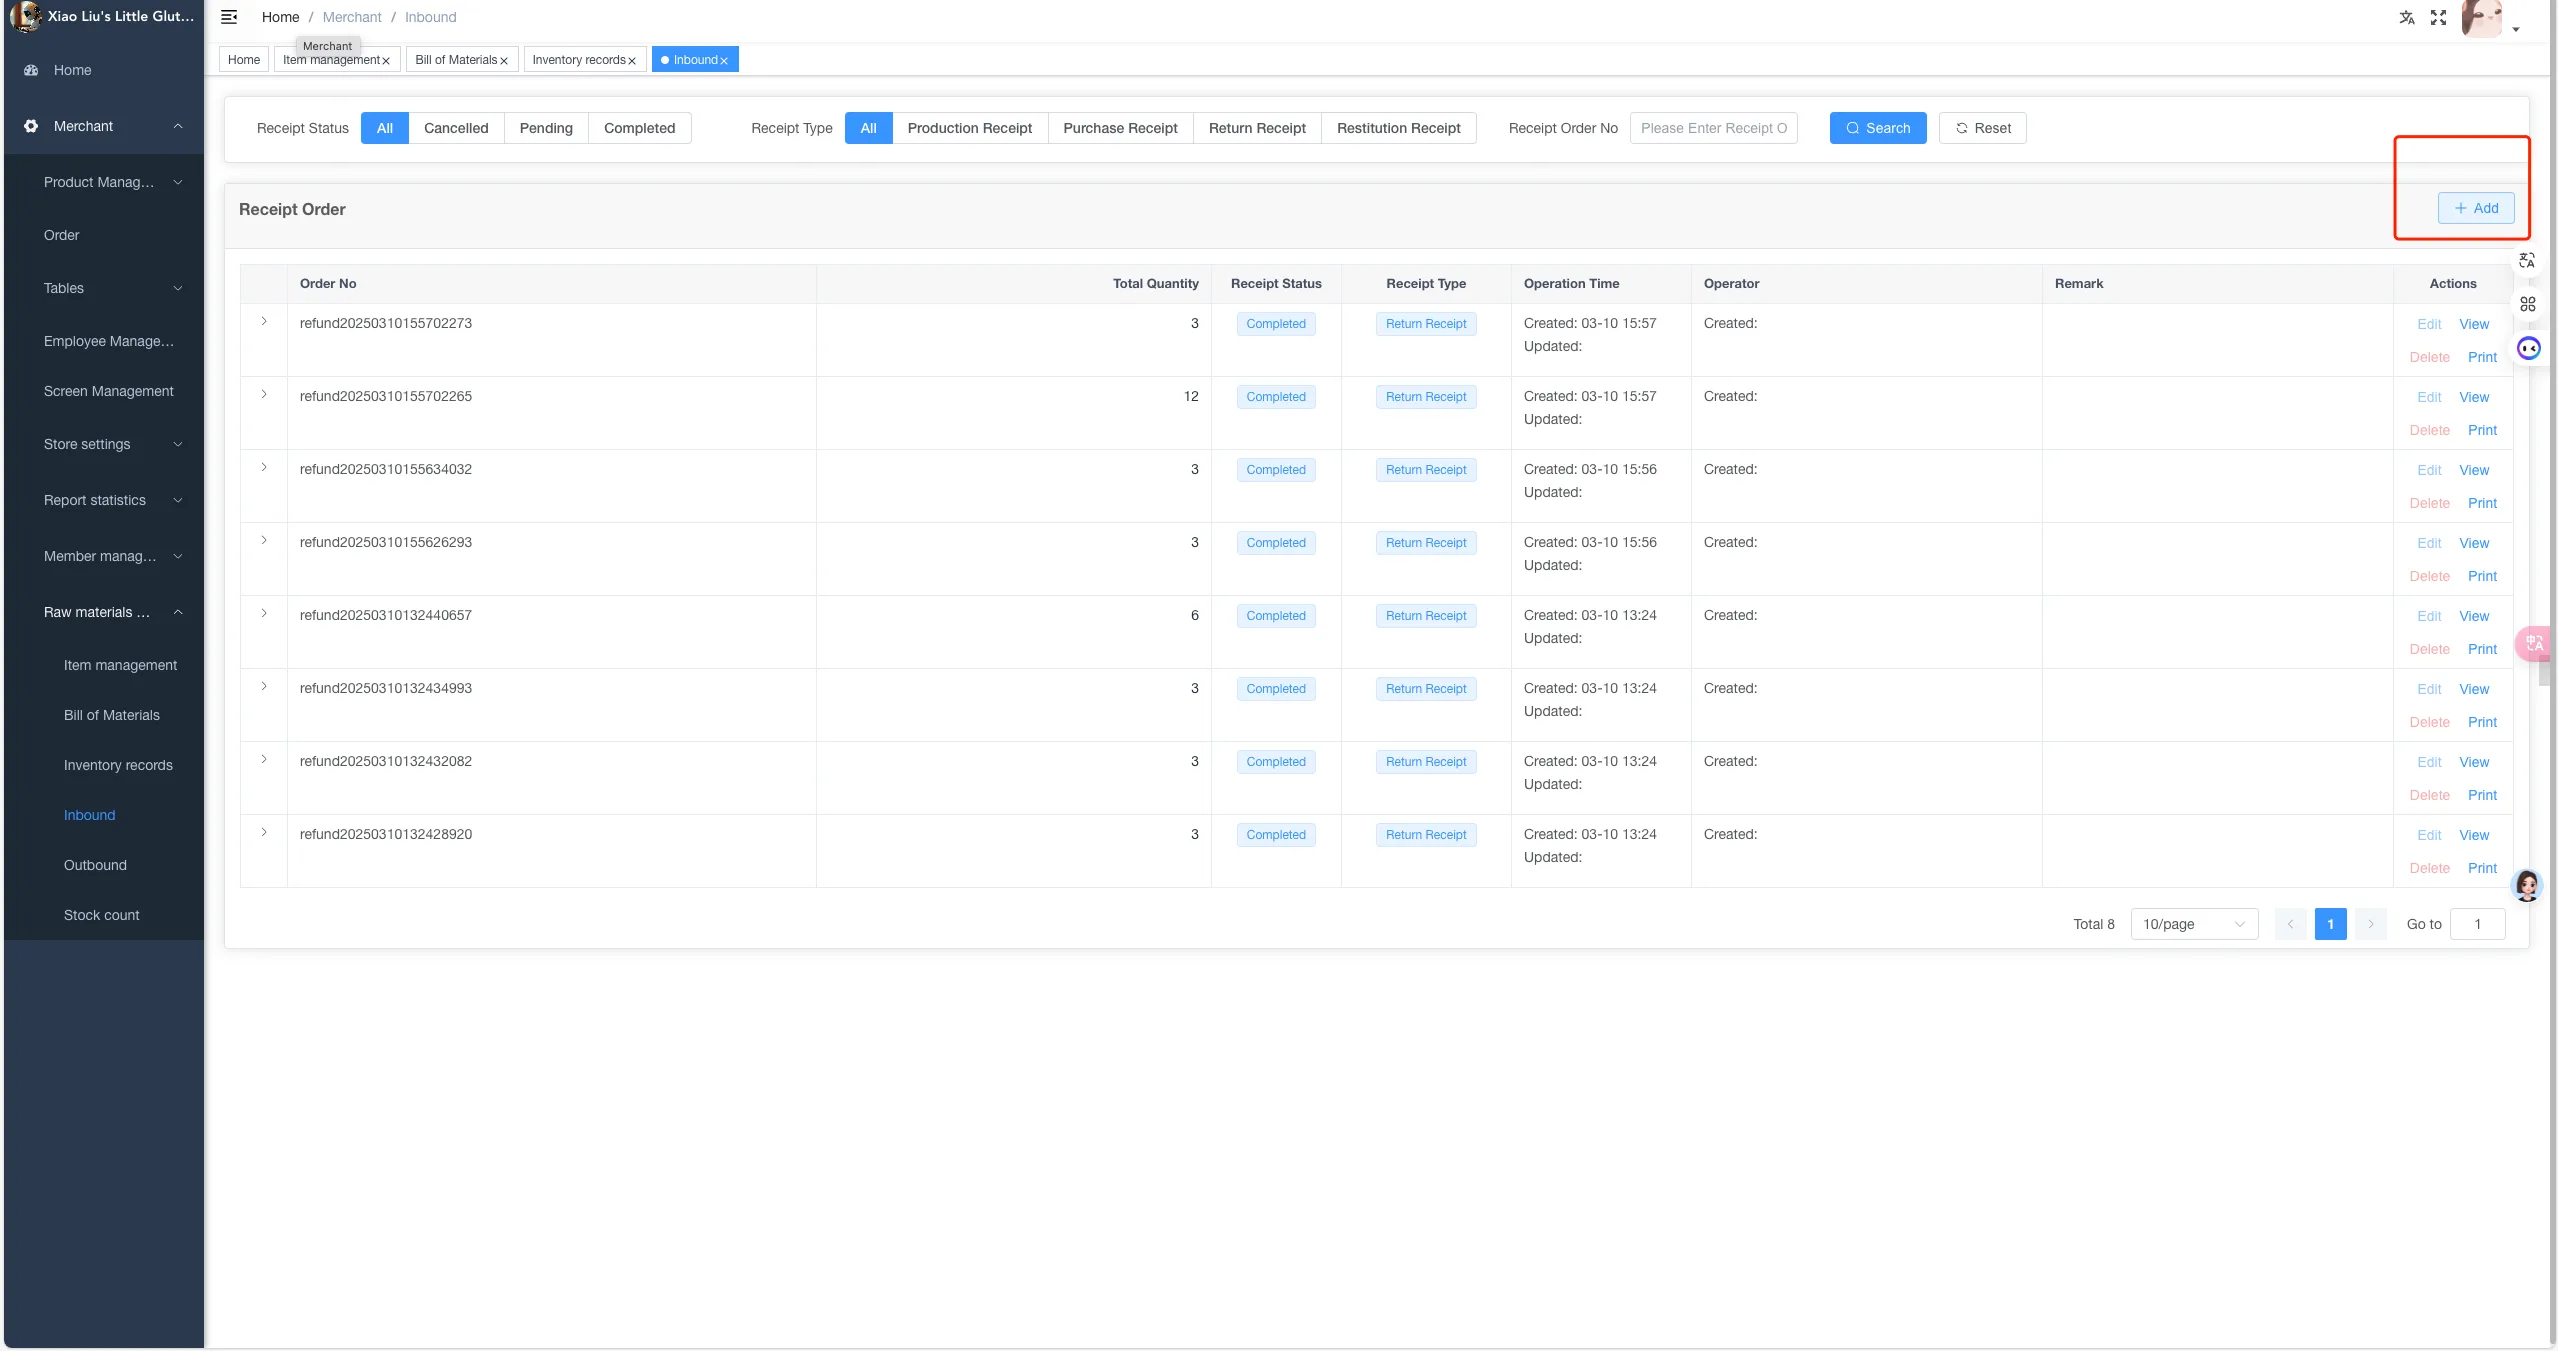This screenshot has width=2558, height=1351.
Task: Close the Item management tab
Action: [386, 61]
